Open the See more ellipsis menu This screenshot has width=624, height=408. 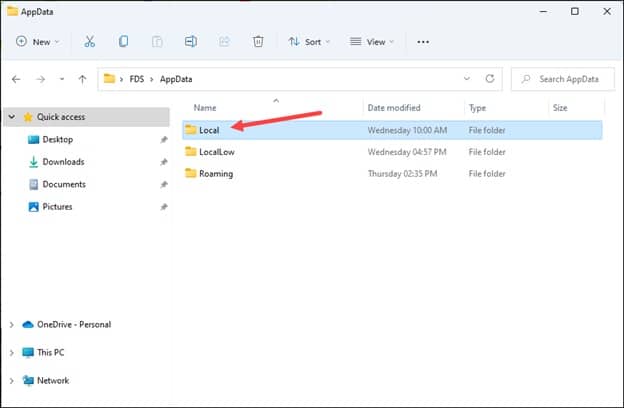point(423,42)
